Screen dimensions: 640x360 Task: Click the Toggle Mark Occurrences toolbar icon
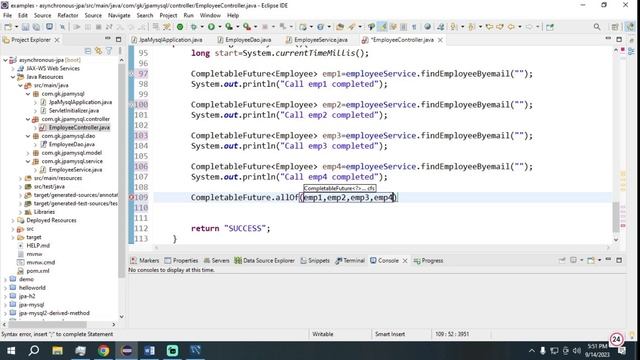tap(382, 27)
